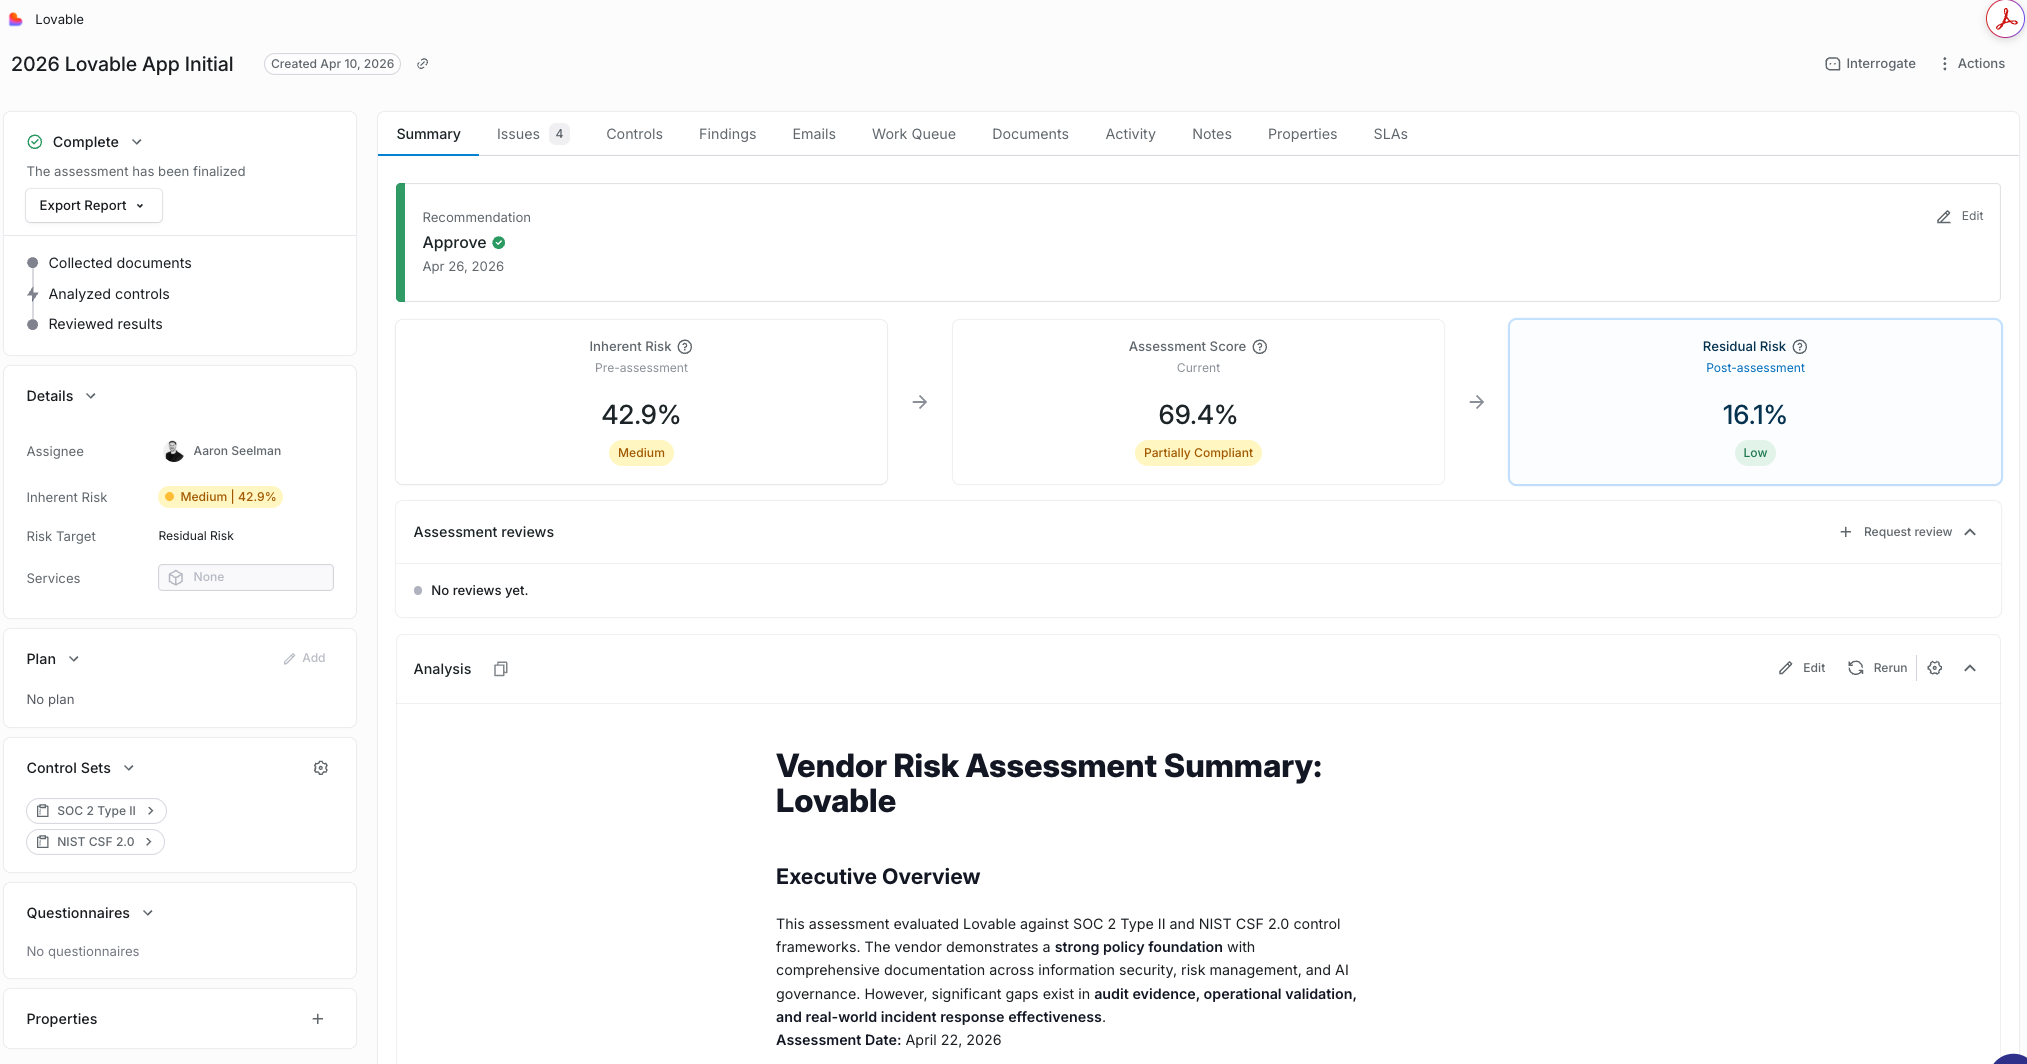Click the Services None field

click(x=246, y=578)
